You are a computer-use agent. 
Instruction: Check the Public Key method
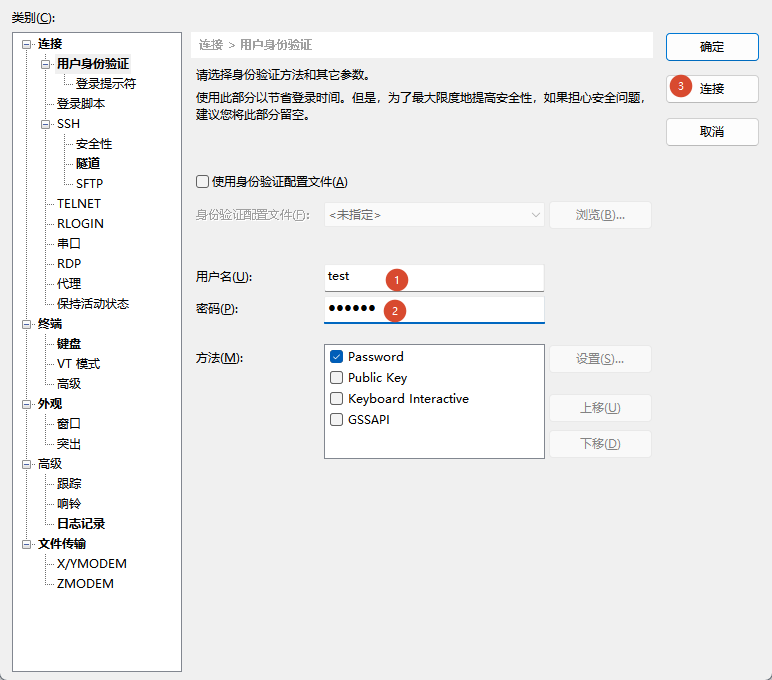[x=337, y=378]
